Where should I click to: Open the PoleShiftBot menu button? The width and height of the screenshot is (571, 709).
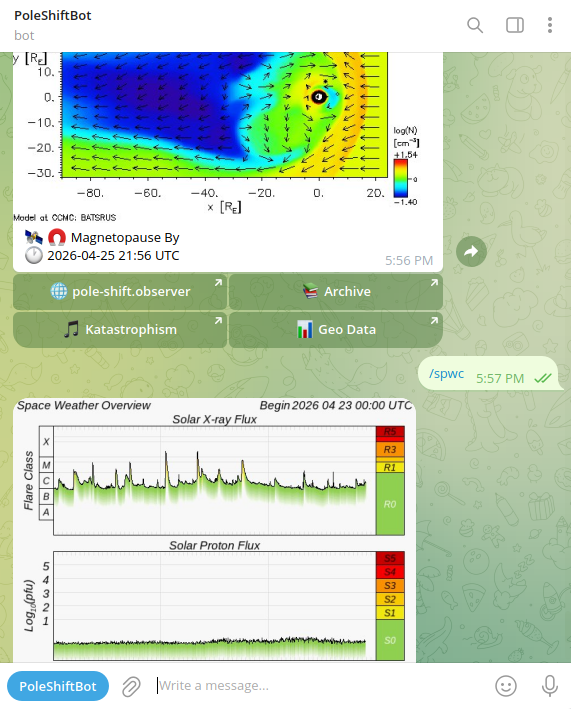click(x=58, y=686)
